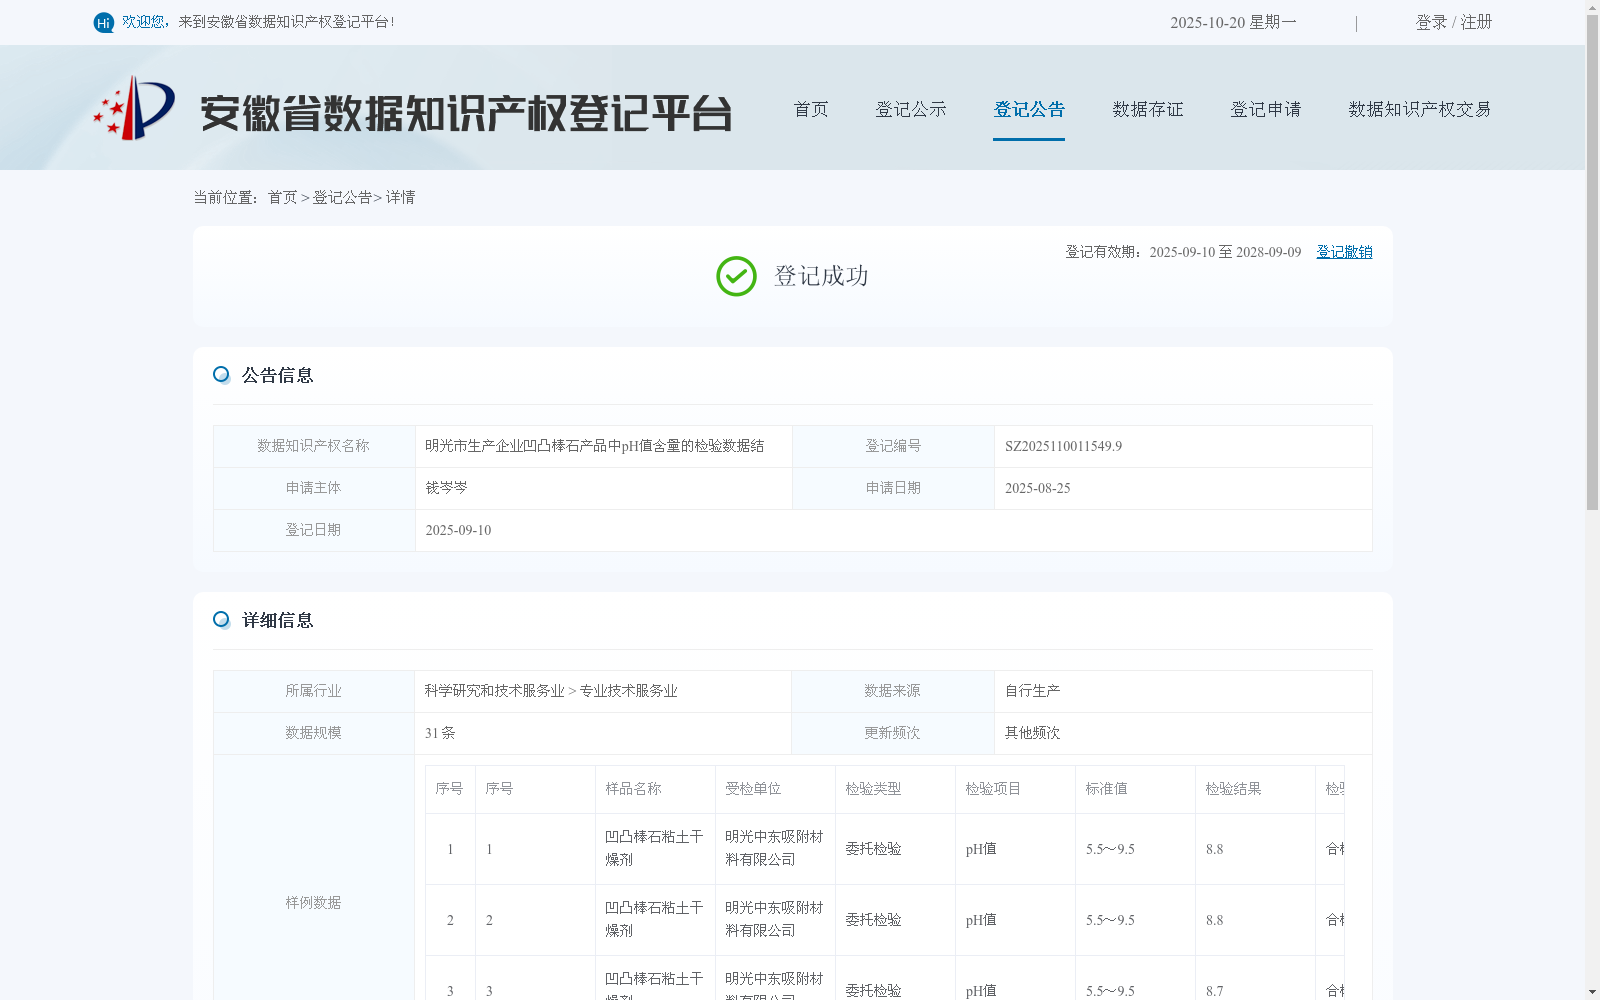The image size is (1600, 1000).
Task: Click the application date 2025-08-25
Action: coord(1037,488)
